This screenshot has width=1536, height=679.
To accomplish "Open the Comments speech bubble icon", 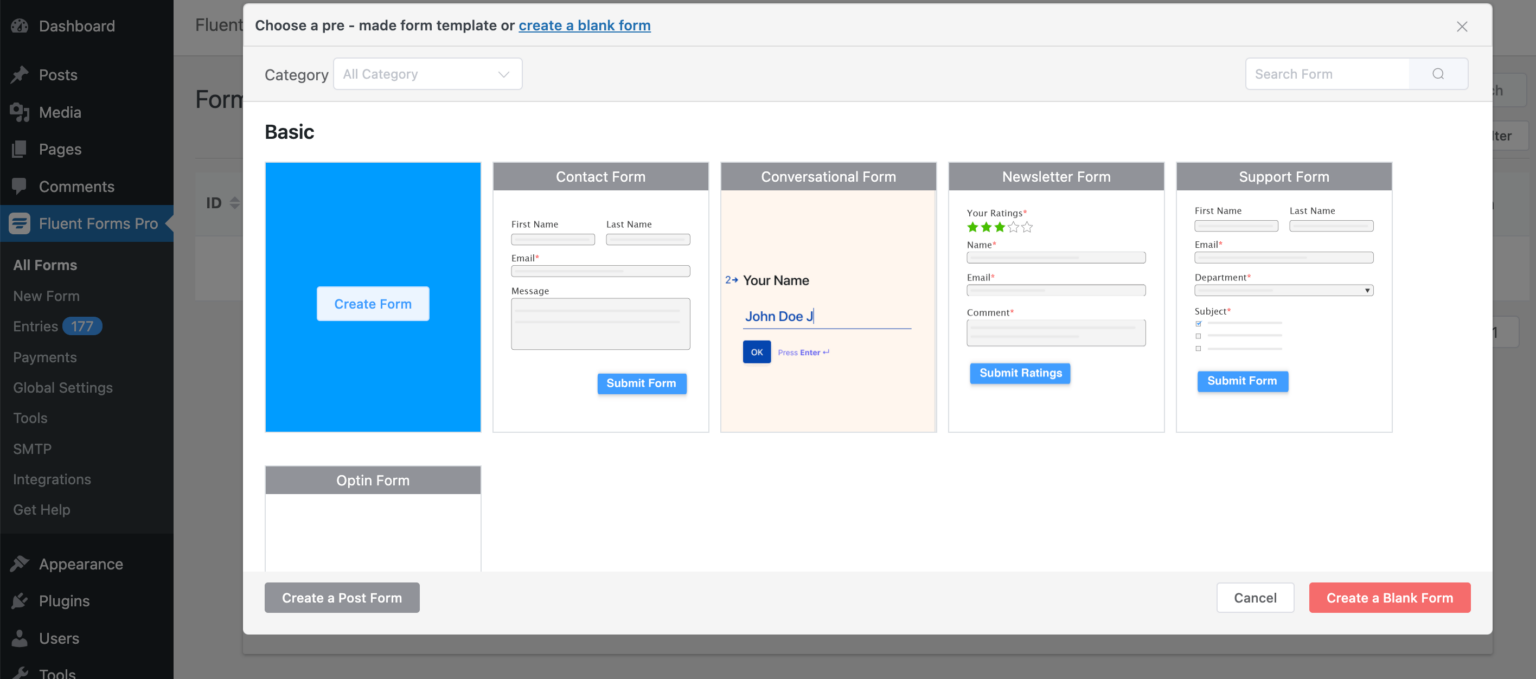I will [x=22, y=186].
